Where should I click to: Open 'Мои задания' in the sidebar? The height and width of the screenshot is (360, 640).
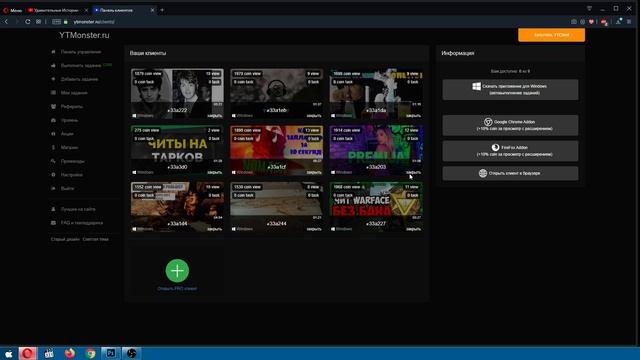point(74,93)
